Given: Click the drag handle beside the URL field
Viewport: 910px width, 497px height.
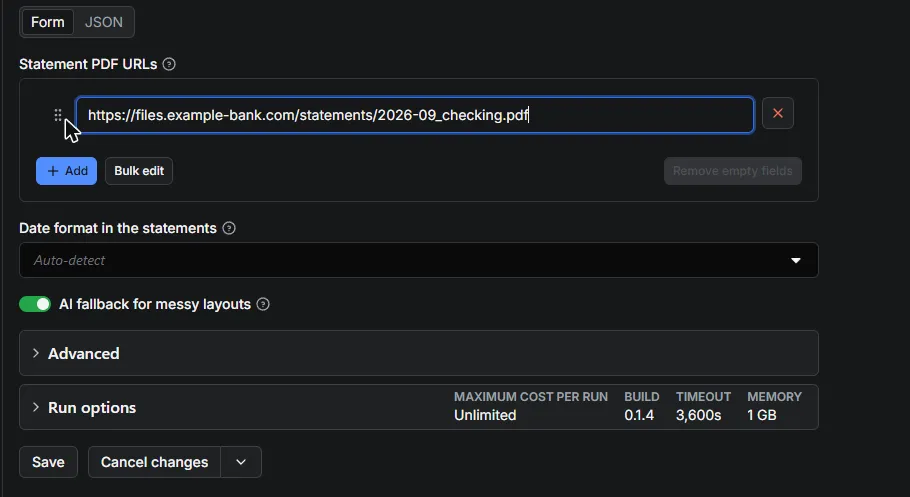Looking at the screenshot, I should click(x=57, y=115).
